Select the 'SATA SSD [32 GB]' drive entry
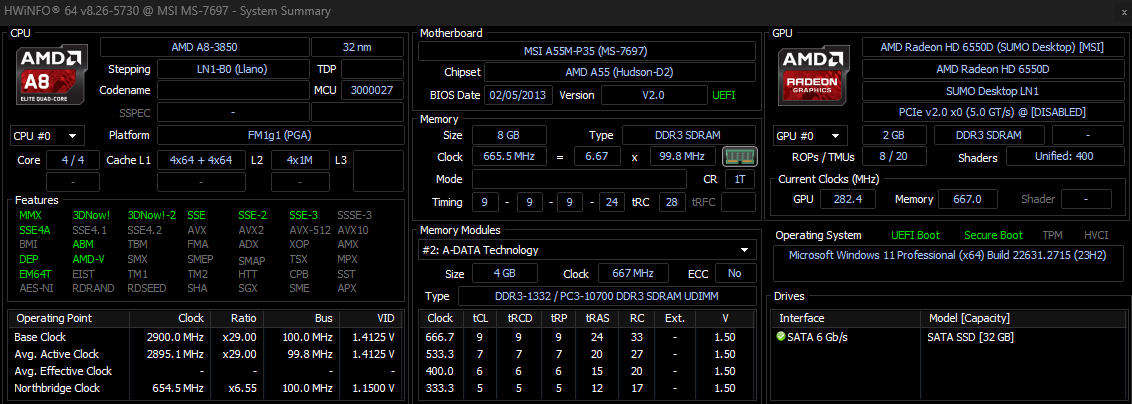Image resolution: width=1132 pixels, height=404 pixels. [970, 337]
